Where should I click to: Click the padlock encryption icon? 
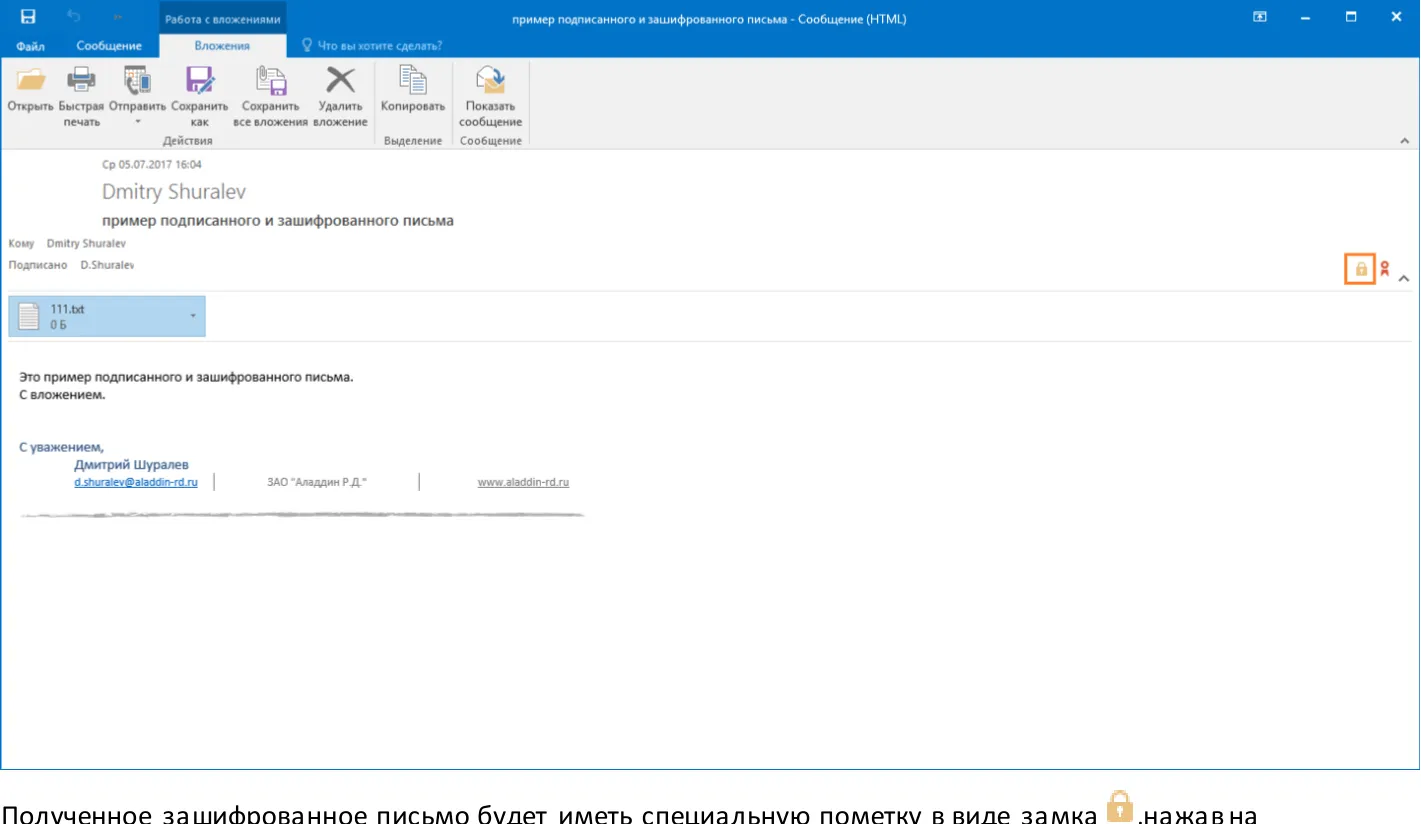(x=1360, y=269)
